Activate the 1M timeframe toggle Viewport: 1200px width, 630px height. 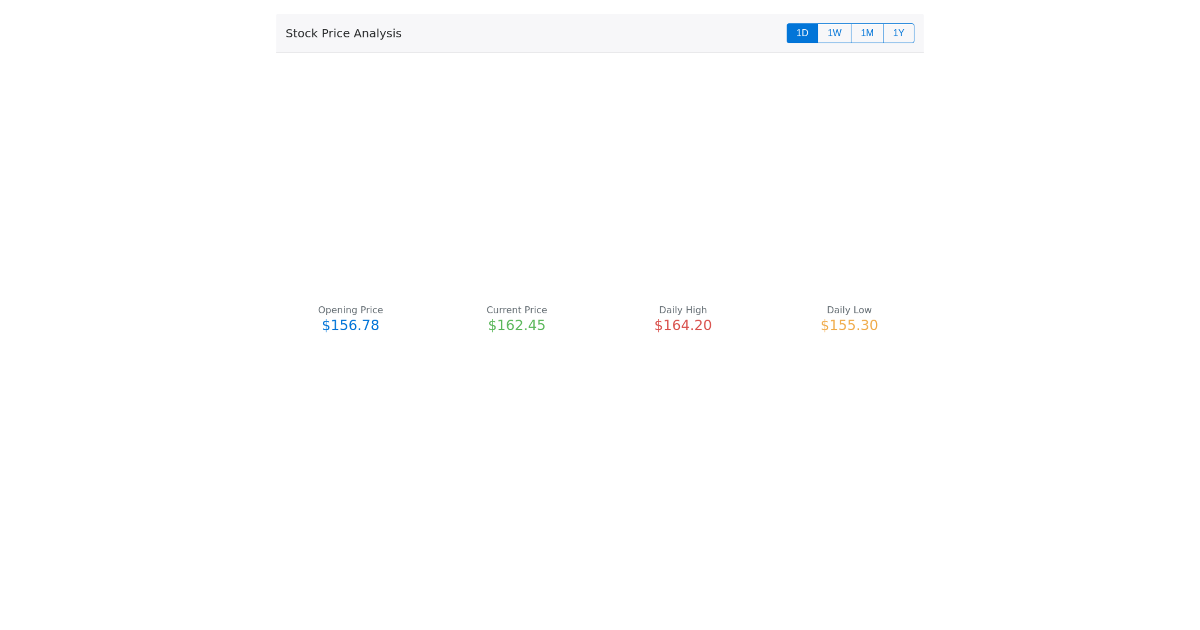pyautogui.click(x=867, y=33)
